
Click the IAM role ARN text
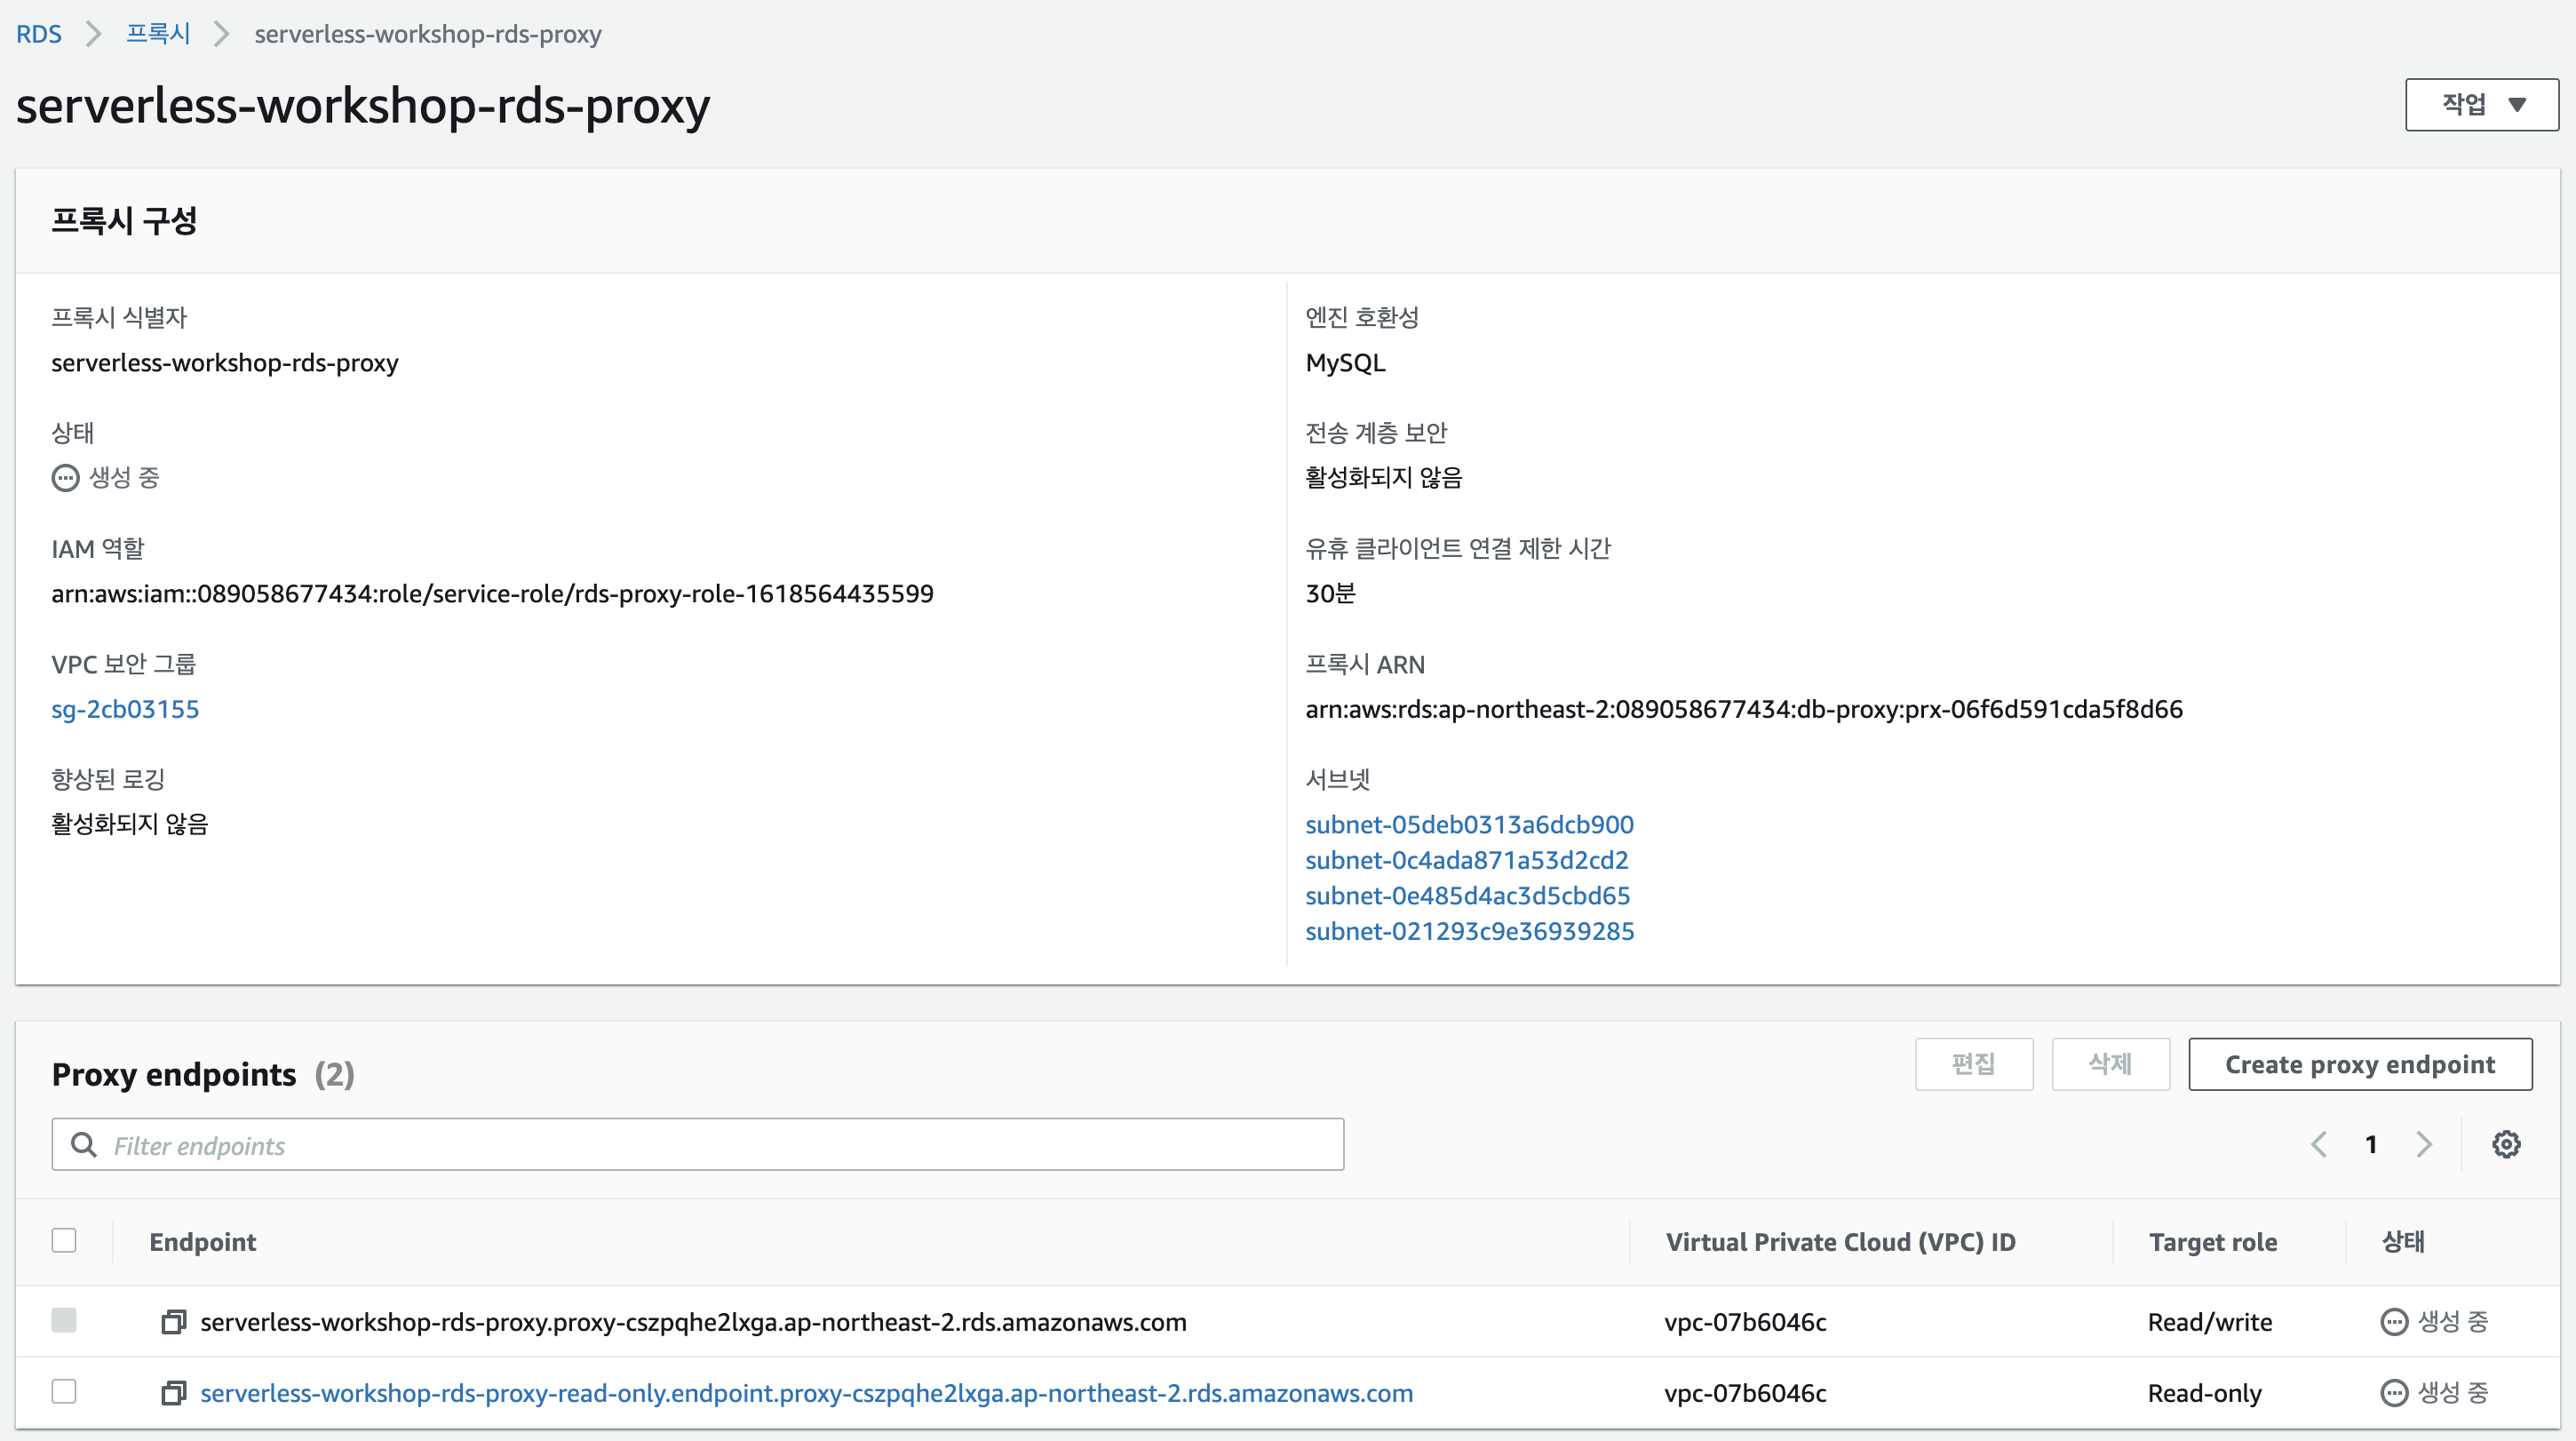point(493,594)
